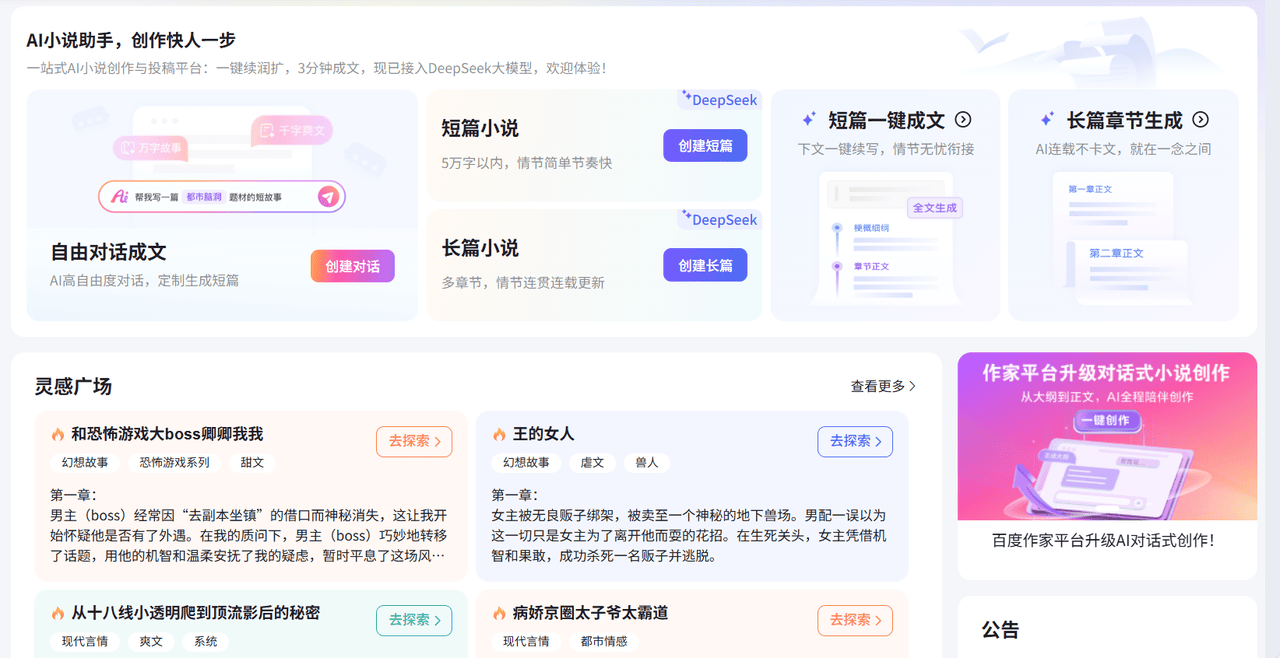The height and width of the screenshot is (658, 1280).
Task: Select the 恐怖游戏系列 tag
Action: coord(174,463)
